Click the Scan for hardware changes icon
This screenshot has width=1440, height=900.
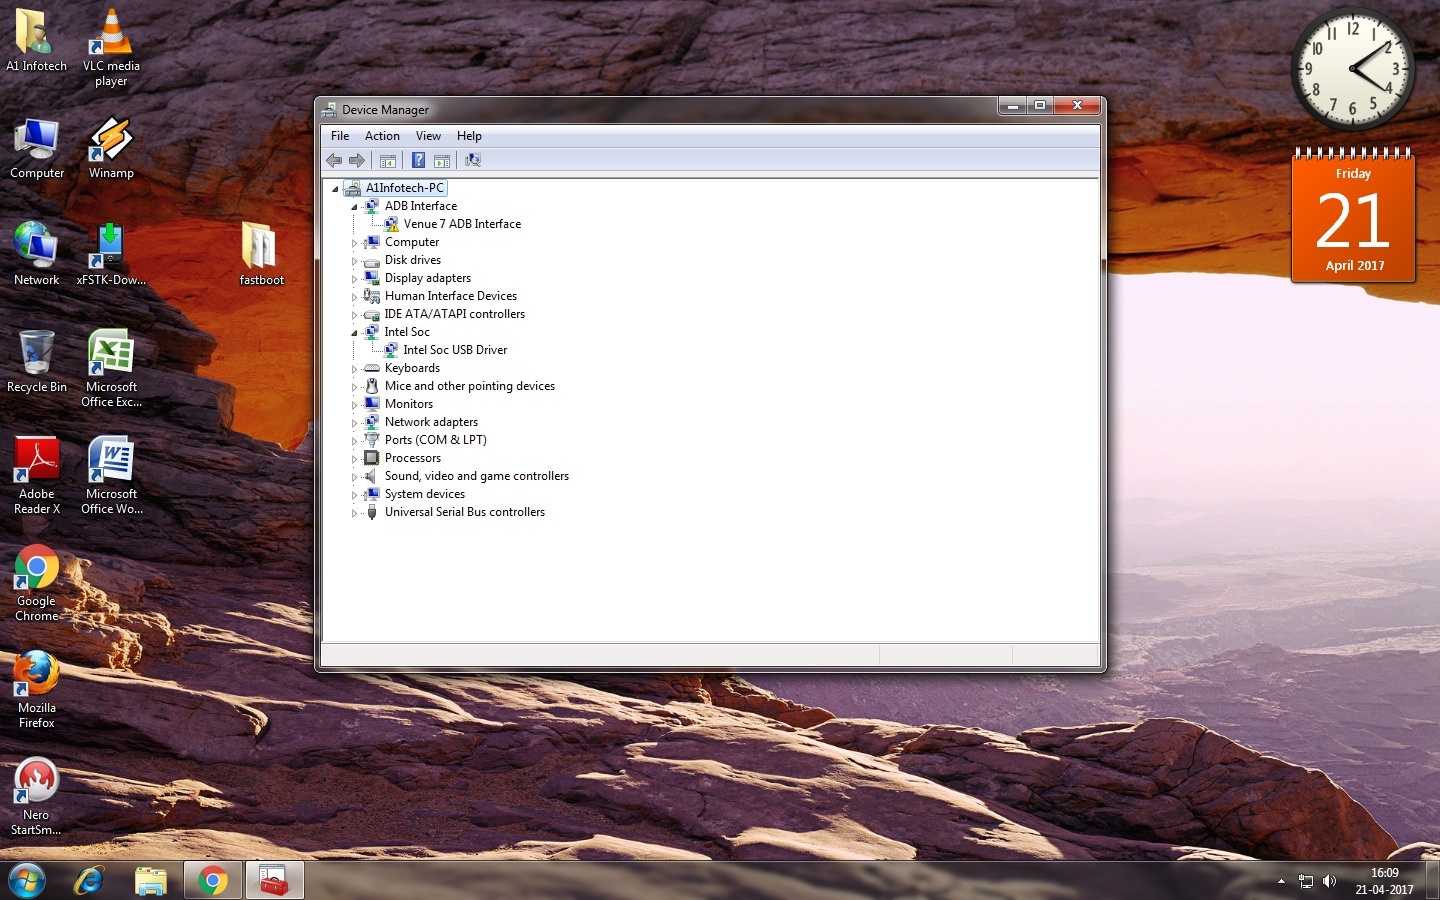pyautogui.click(x=473, y=160)
